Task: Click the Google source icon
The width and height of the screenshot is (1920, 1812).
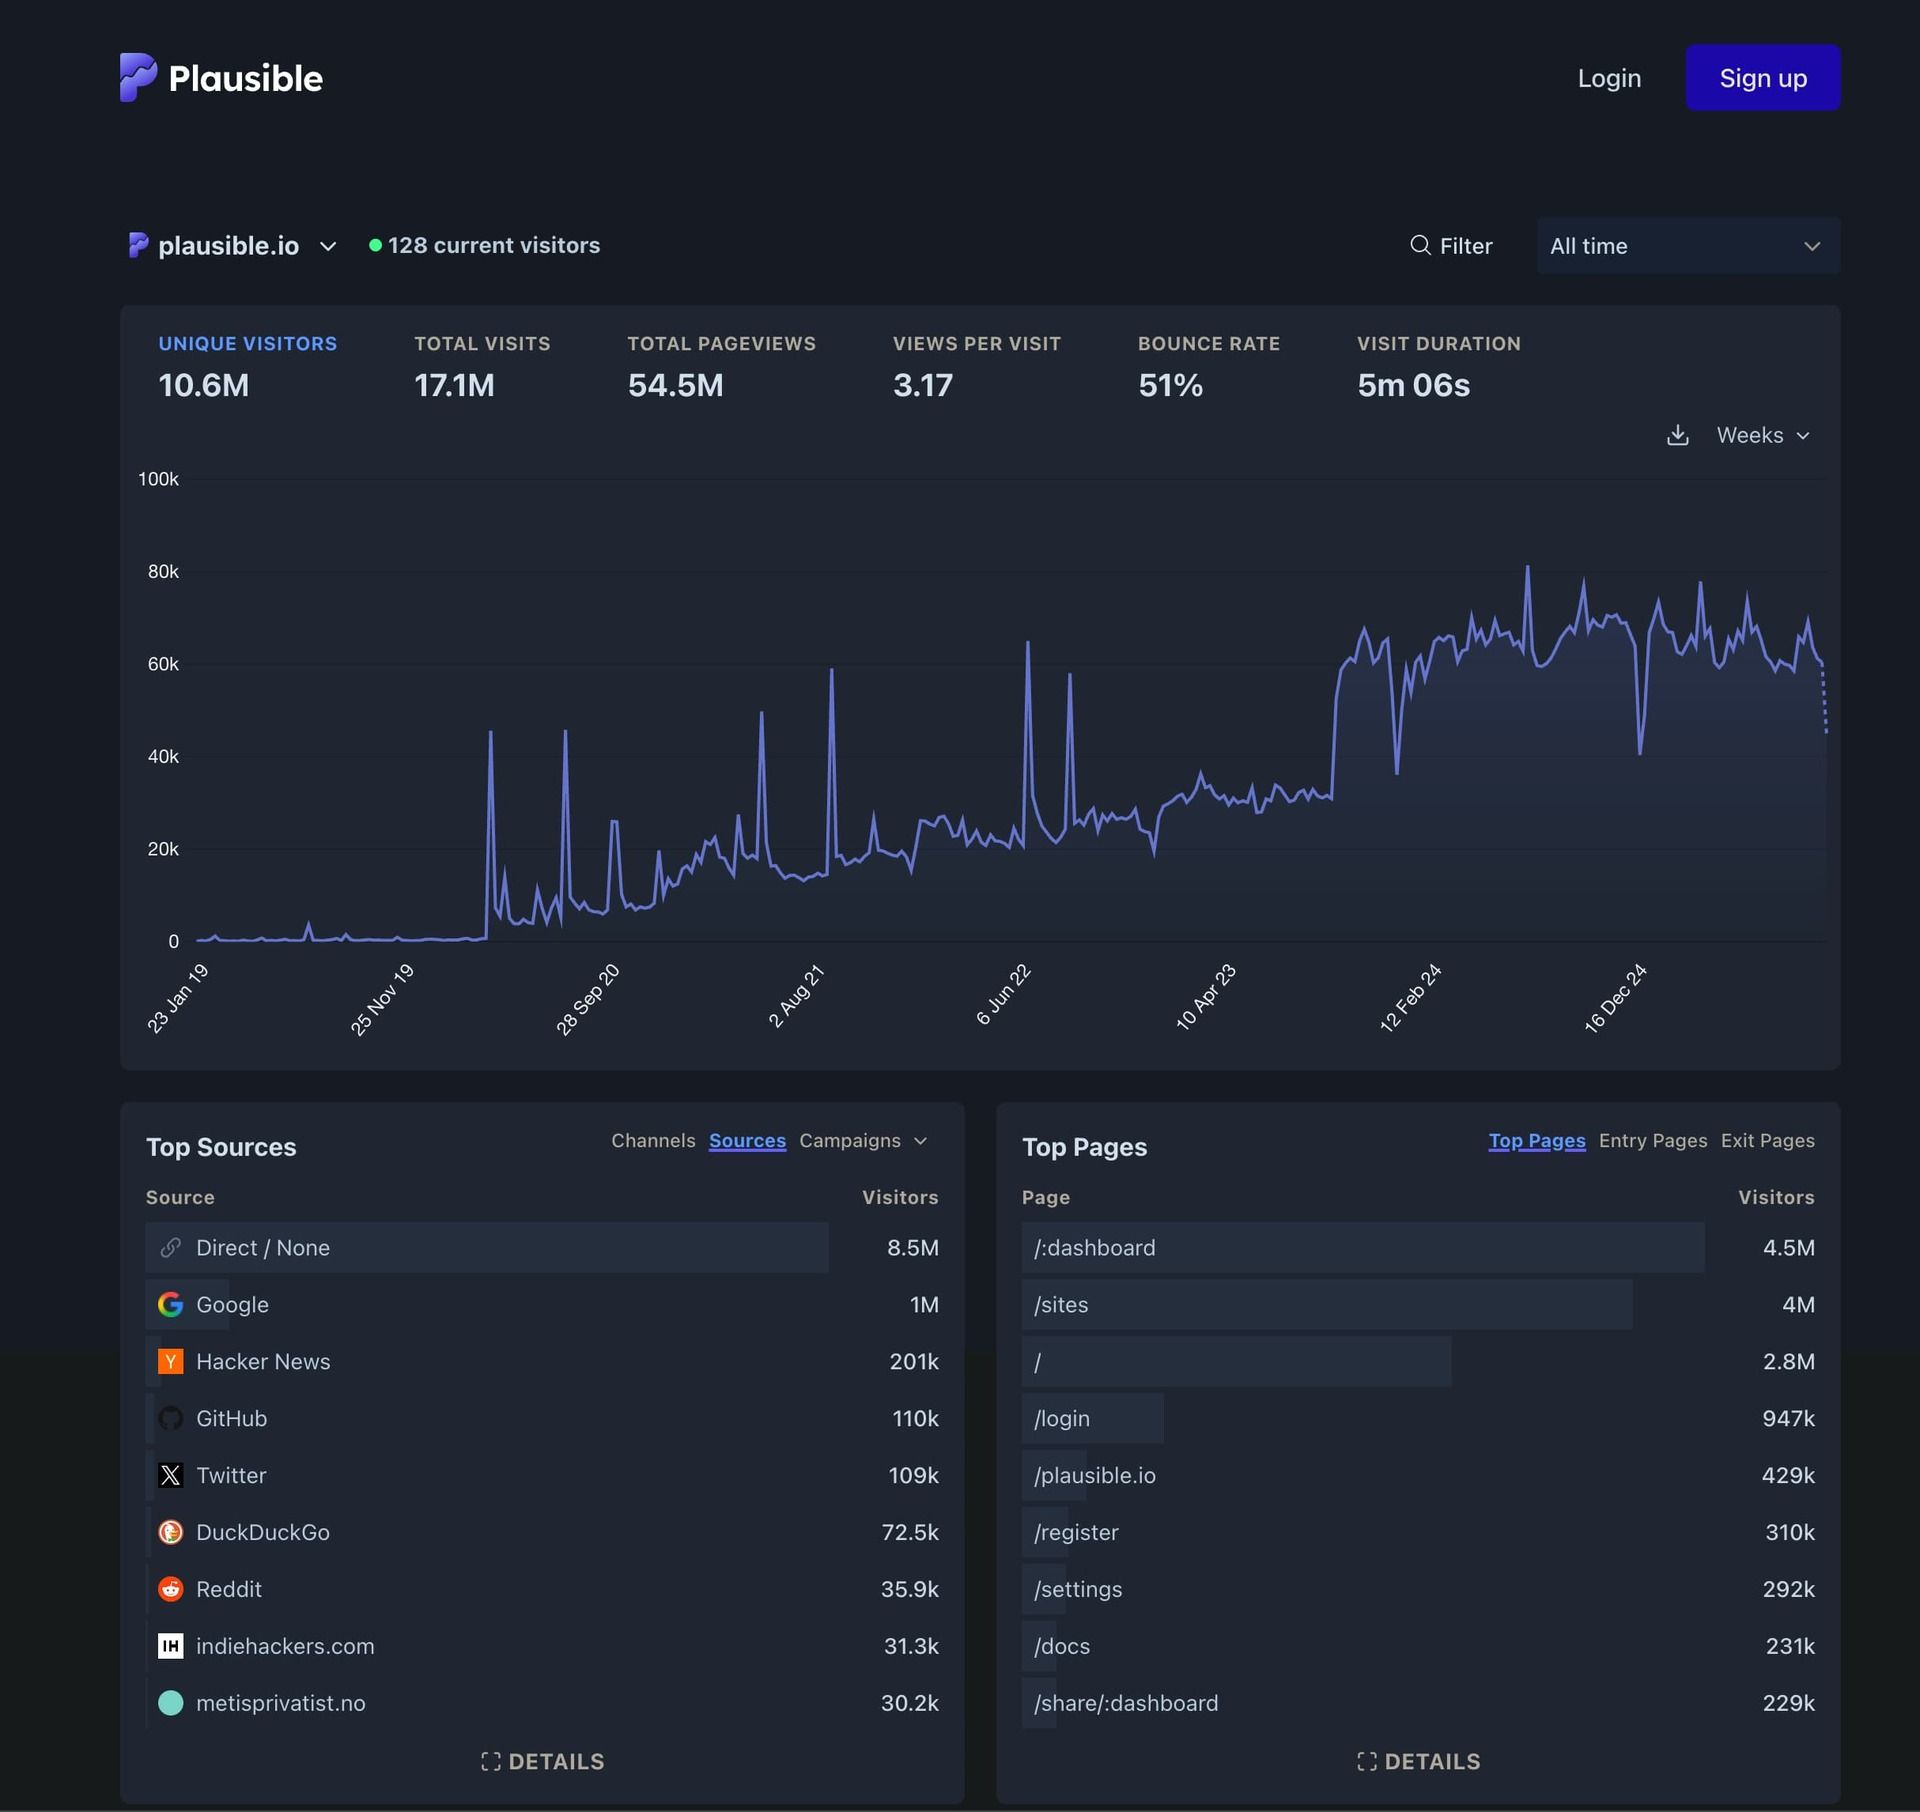Action: [171, 1304]
